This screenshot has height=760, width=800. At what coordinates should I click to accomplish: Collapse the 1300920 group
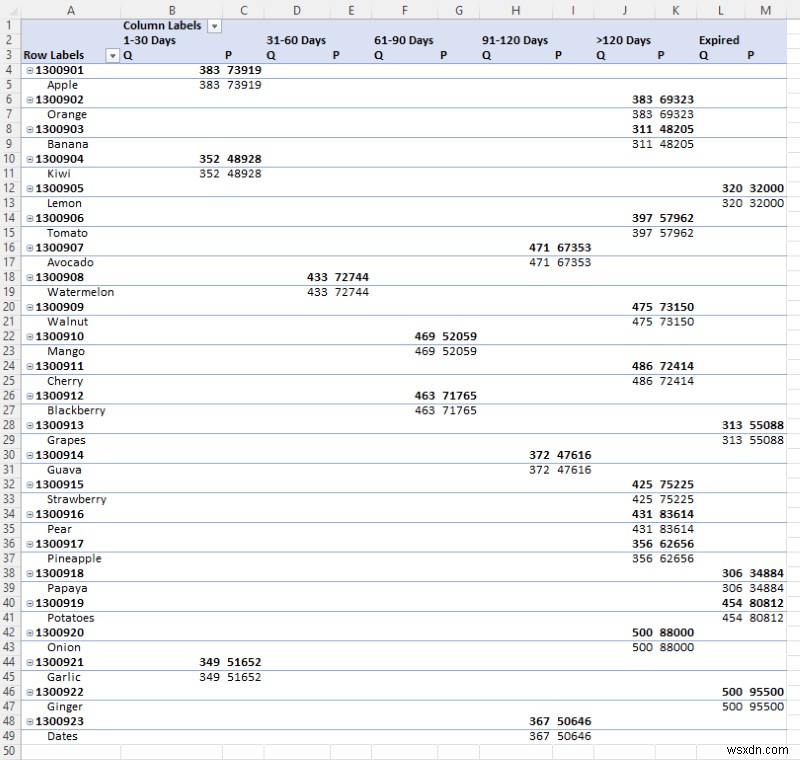coord(31,632)
